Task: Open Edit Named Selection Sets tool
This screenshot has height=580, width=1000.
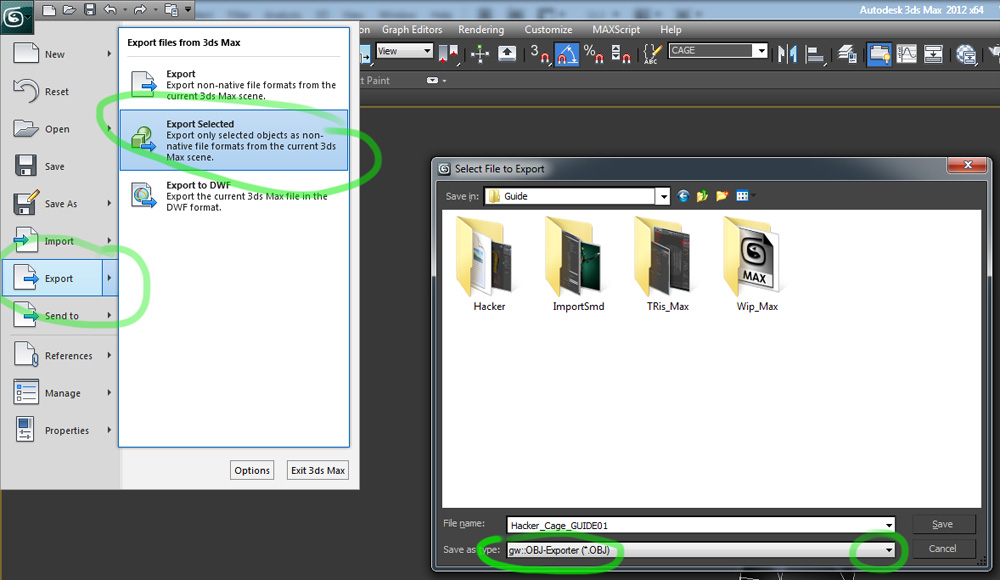Action: tap(652, 54)
